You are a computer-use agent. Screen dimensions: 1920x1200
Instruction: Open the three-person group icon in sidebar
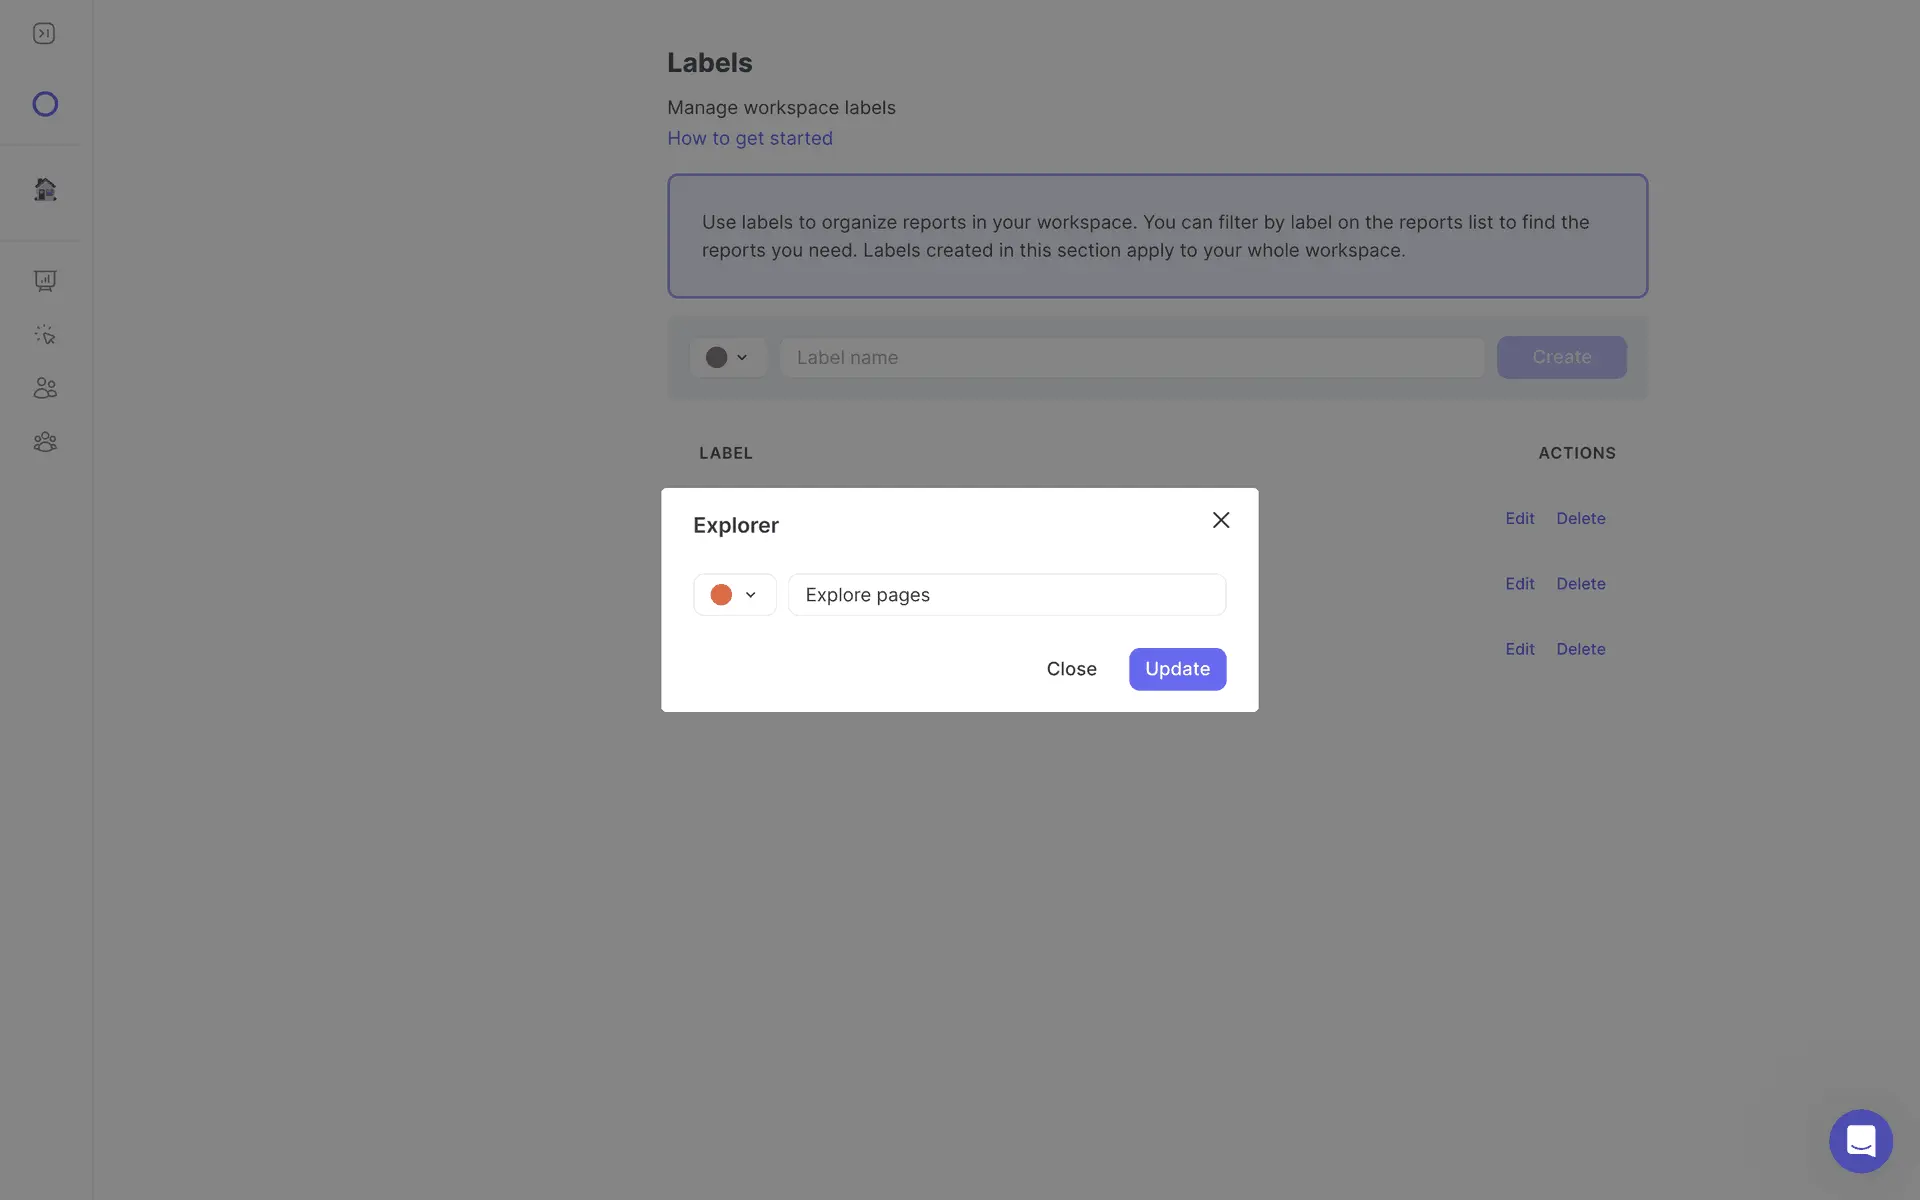(x=45, y=442)
